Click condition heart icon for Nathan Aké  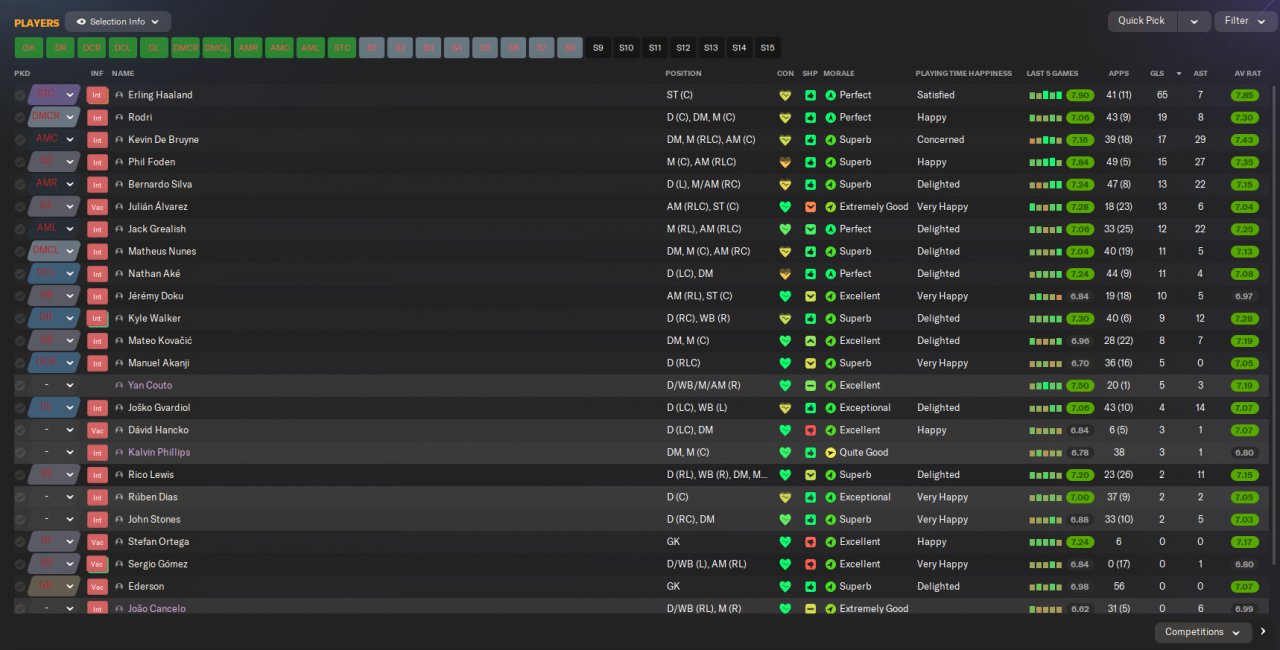coord(785,274)
